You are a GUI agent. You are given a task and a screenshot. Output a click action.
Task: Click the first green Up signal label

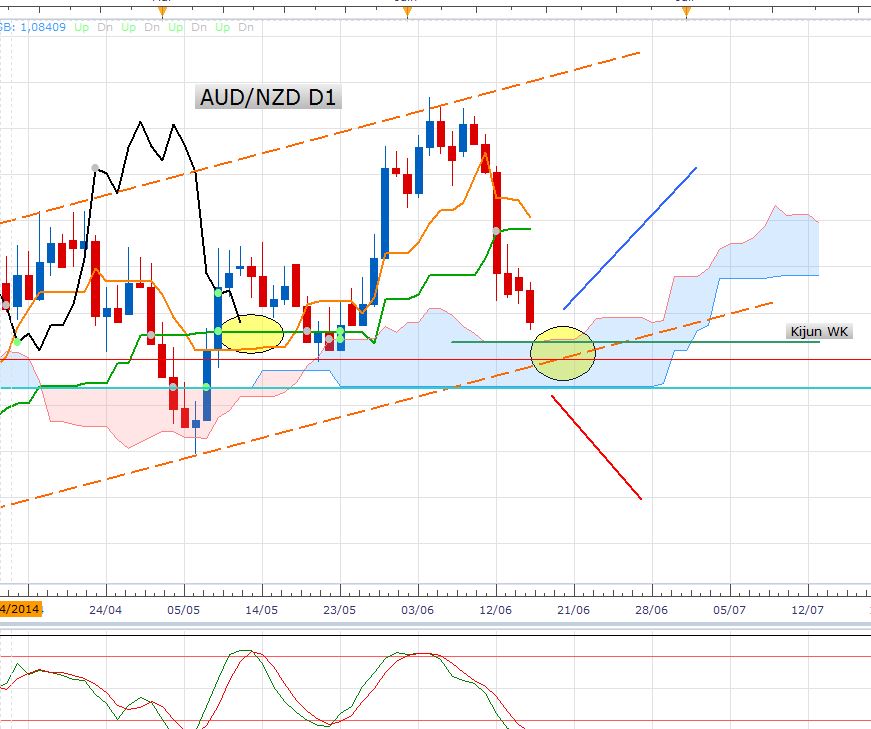point(82,27)
